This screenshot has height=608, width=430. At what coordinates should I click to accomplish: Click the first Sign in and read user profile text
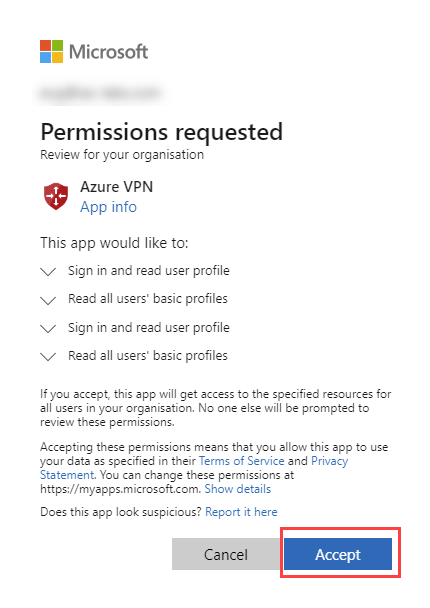click(149, 271)
